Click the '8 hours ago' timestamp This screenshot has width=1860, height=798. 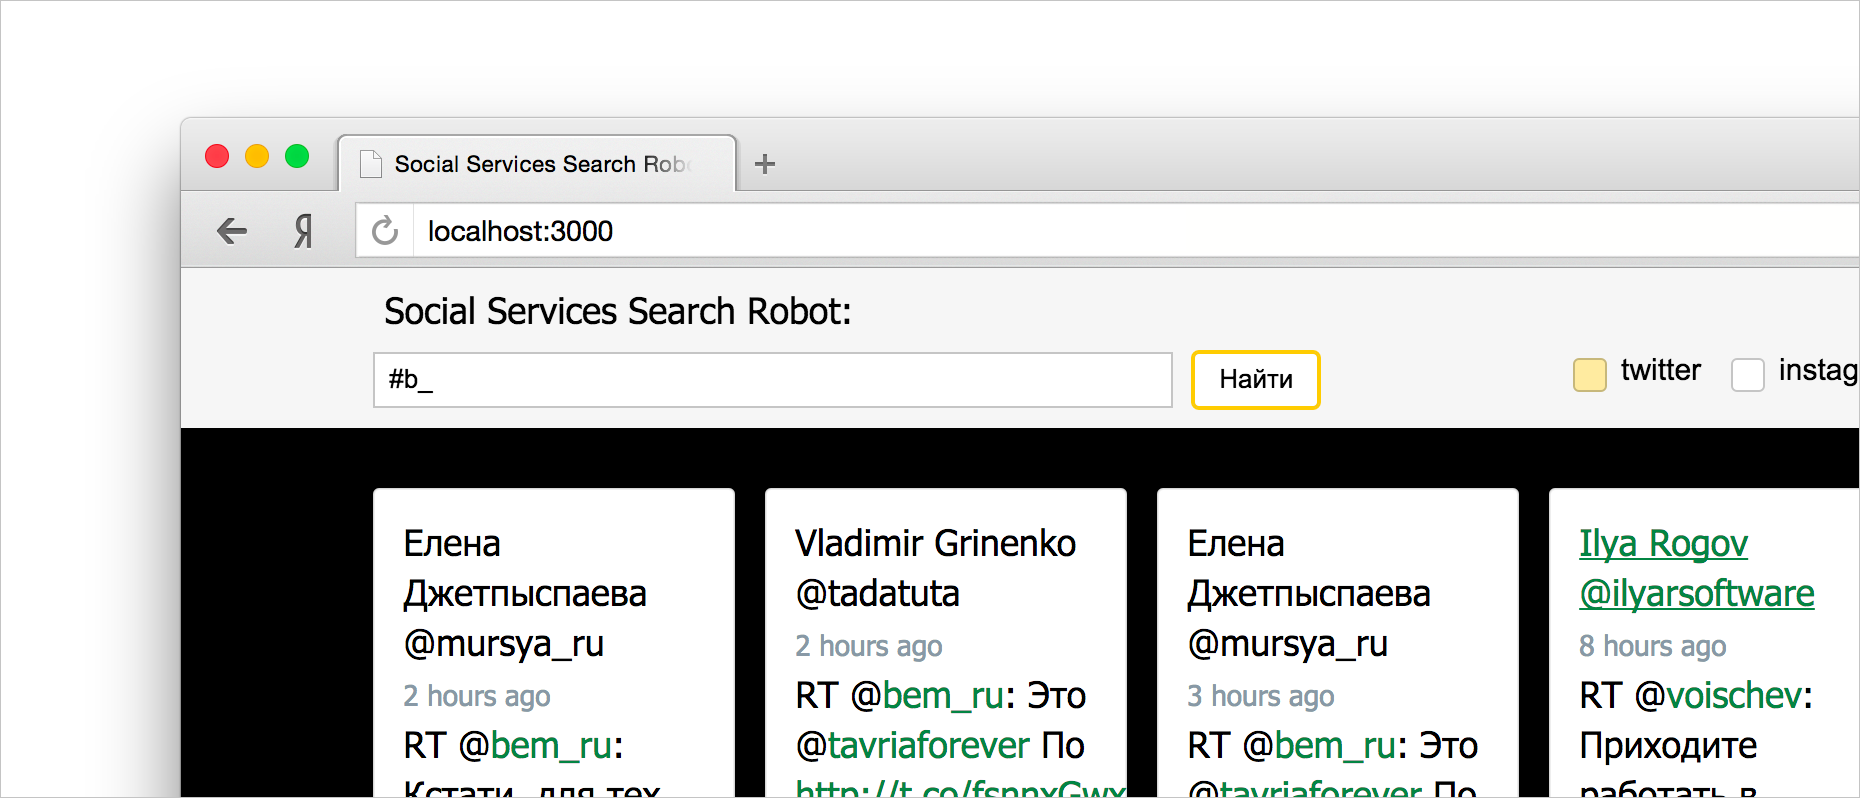coord(1653,646)
